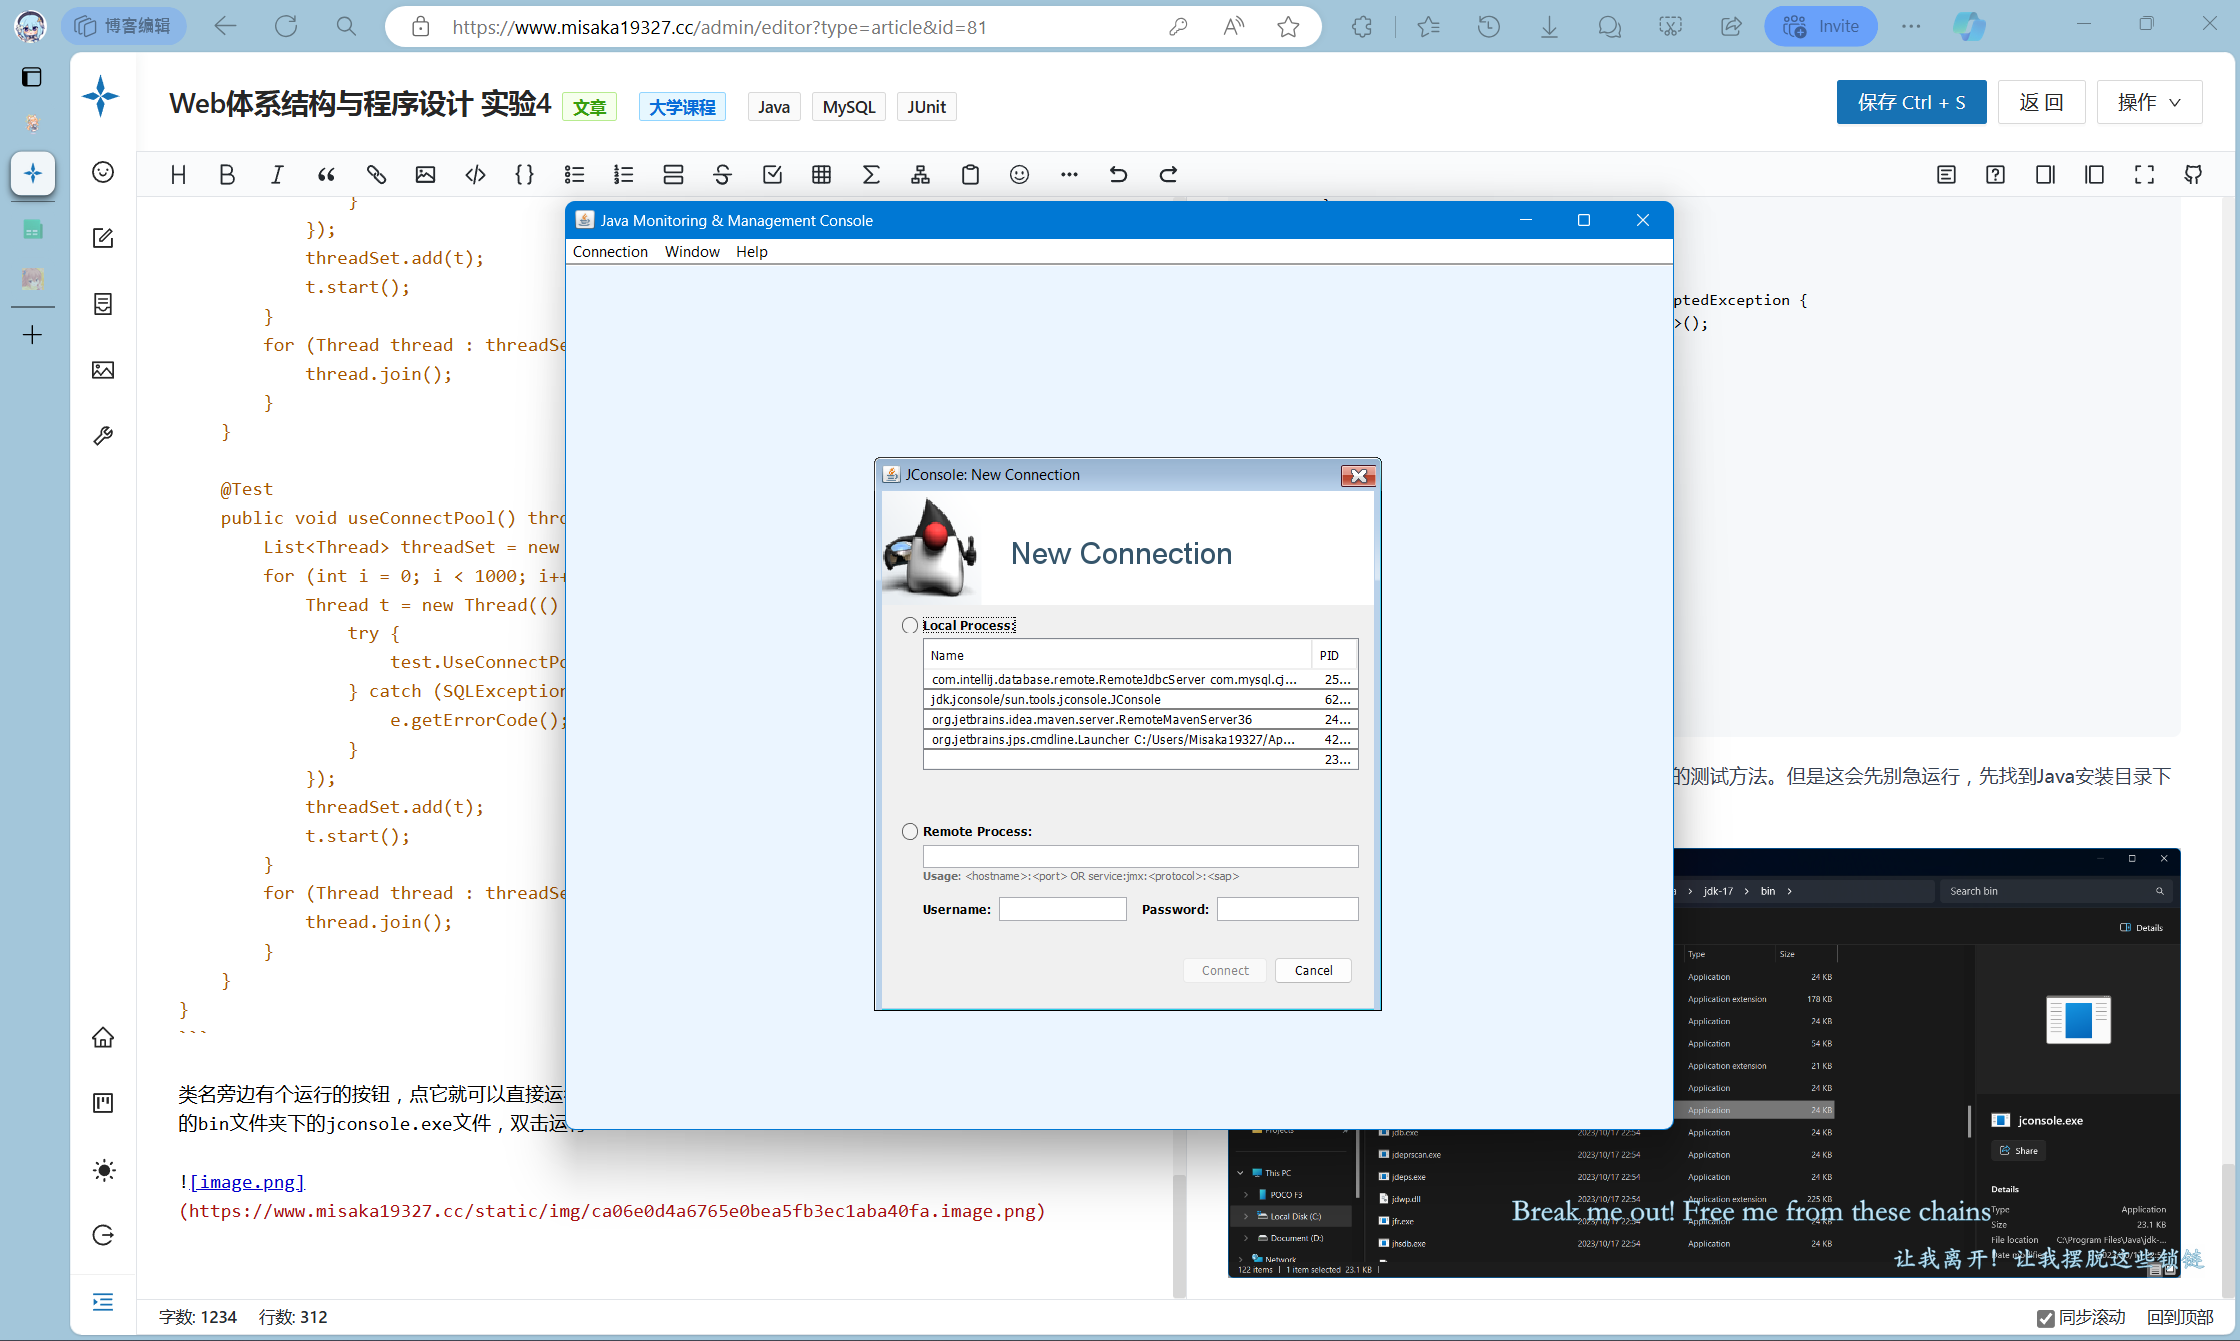Click browser address bar URL
Image resolution: width=2240 pixels, height=1341 pixels.
point(719,27)
